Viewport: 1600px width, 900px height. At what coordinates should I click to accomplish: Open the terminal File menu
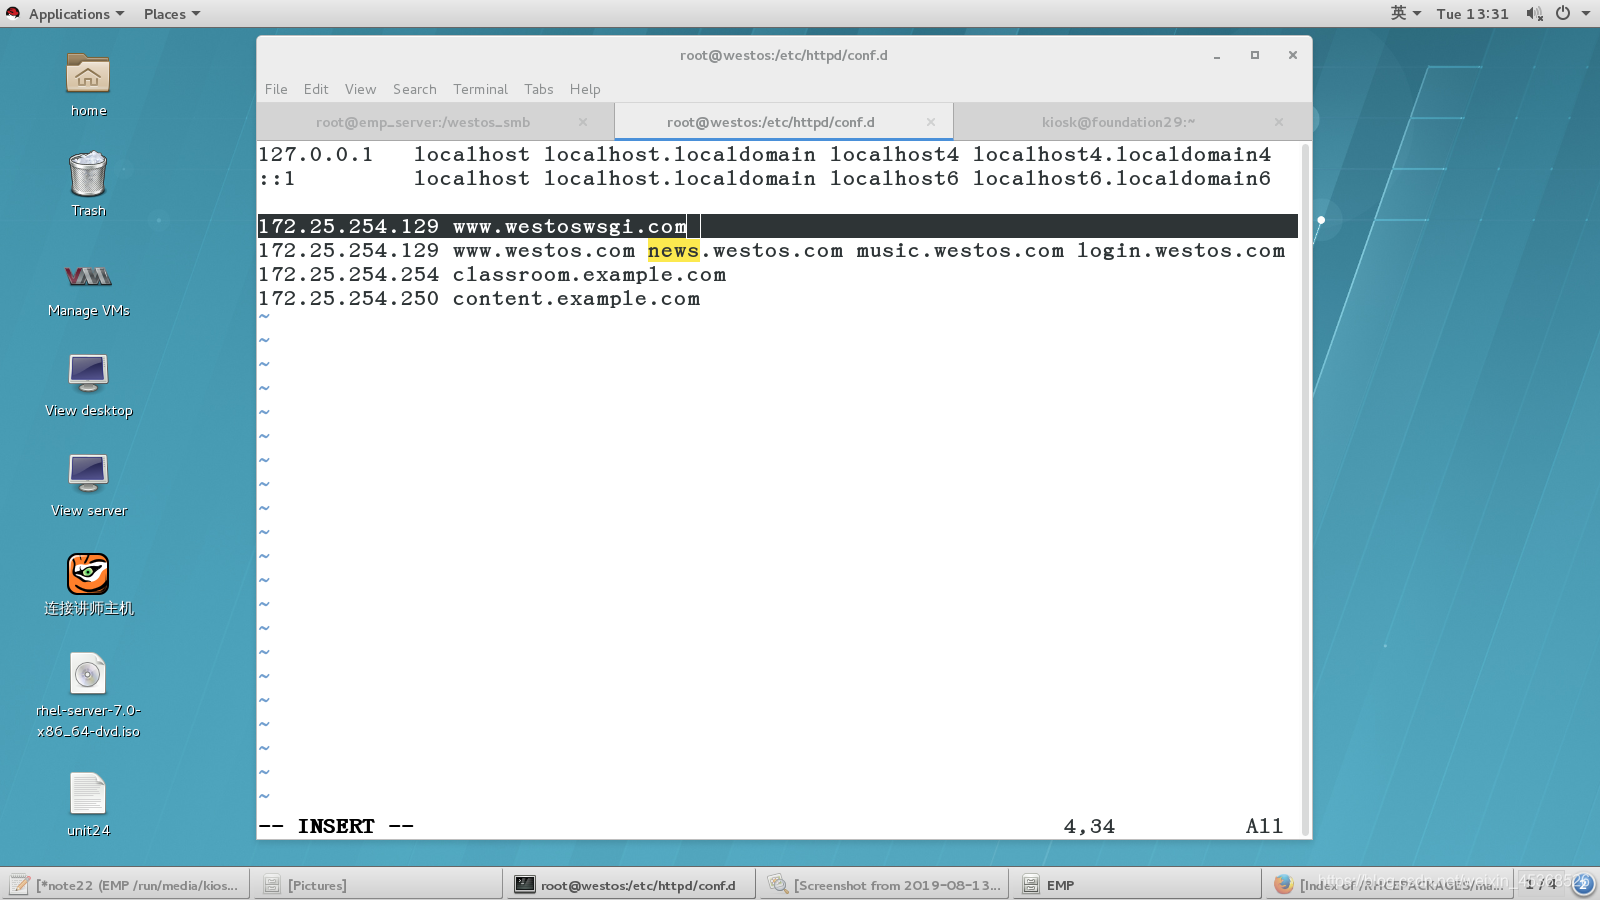276,89
